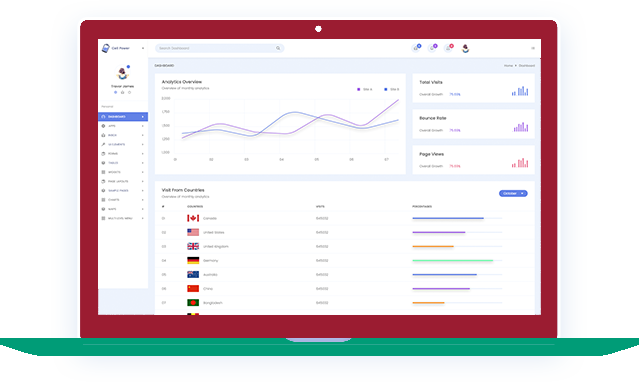Click the United Kingdom flag icon
The image size is (639, 382).
click(x=193, y=246)
